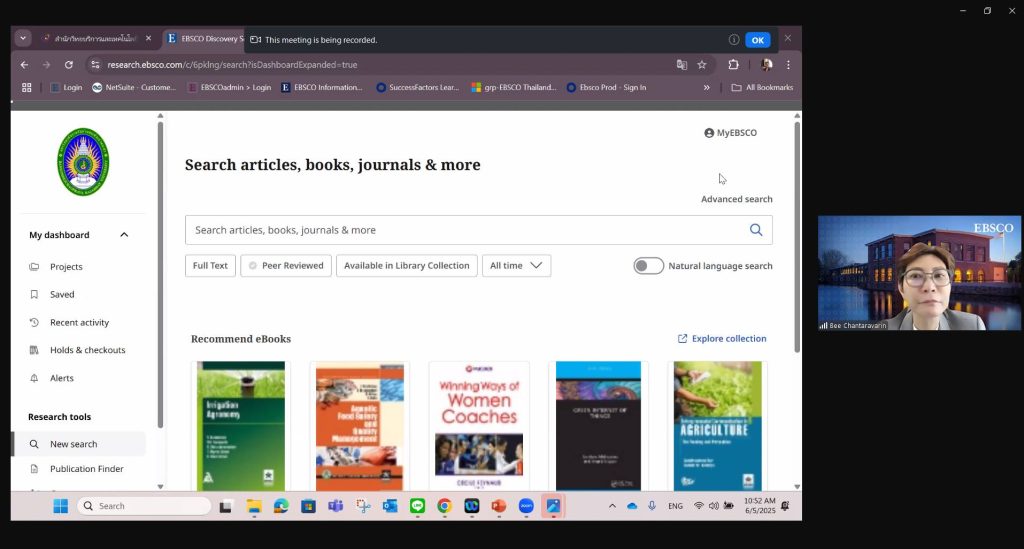The width and height of the screenshot is (1024, 549).
Task: Toggle Available in Library Collection filter
Action: [x=407, y=266]
